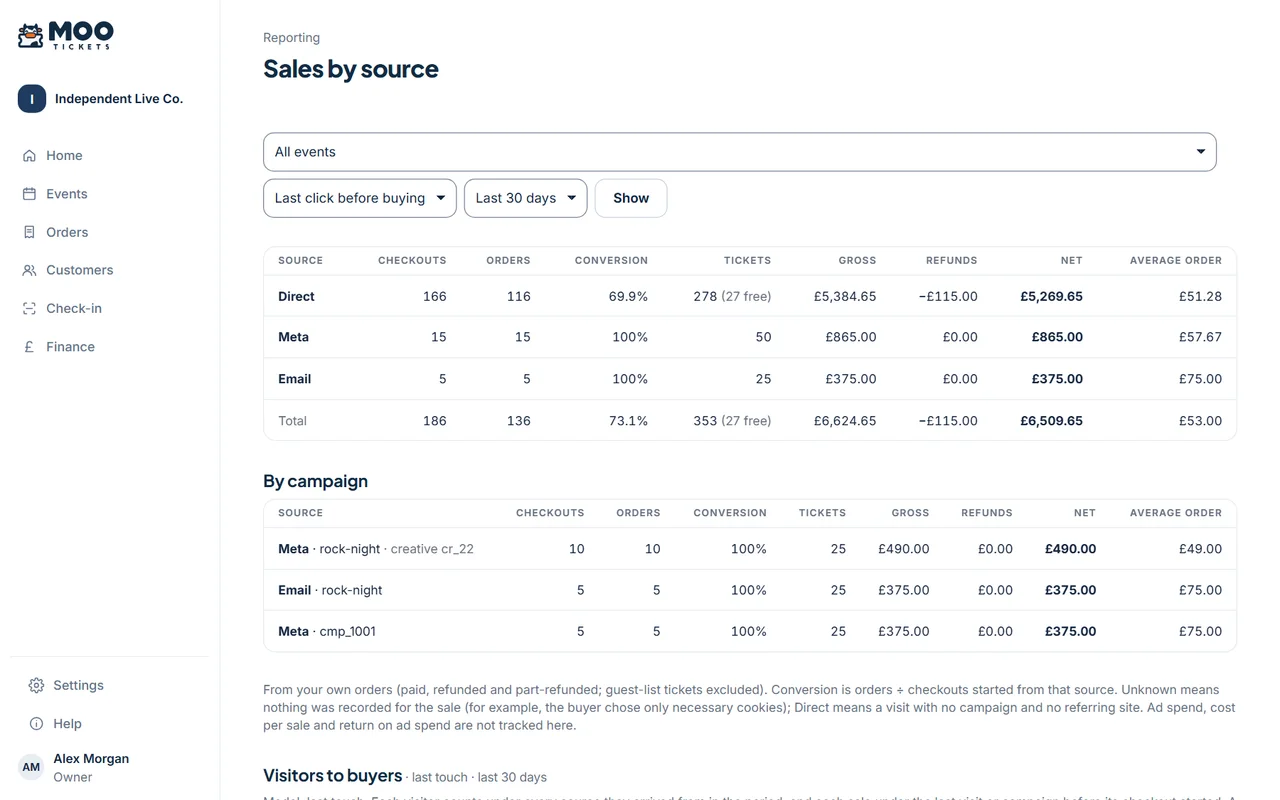Open the Check-in menu item
1280x800 pixels.
pyautogui.click(x=74, y=308)
